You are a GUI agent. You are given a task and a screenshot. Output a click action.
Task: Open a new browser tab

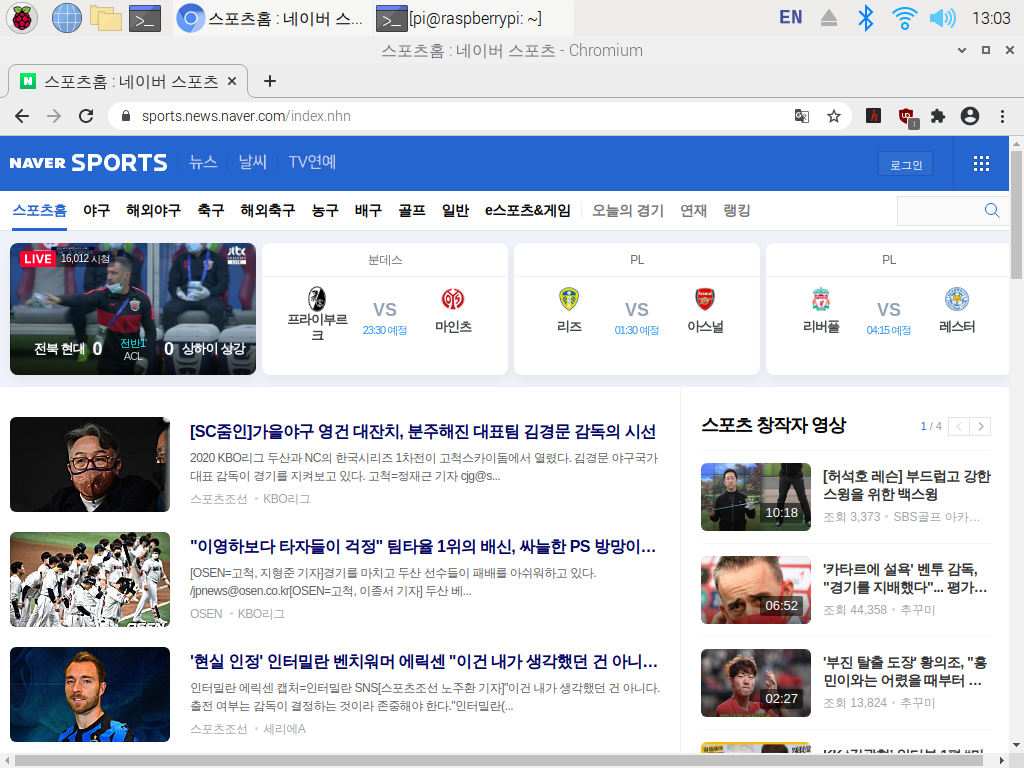click(x=270, y=81)
